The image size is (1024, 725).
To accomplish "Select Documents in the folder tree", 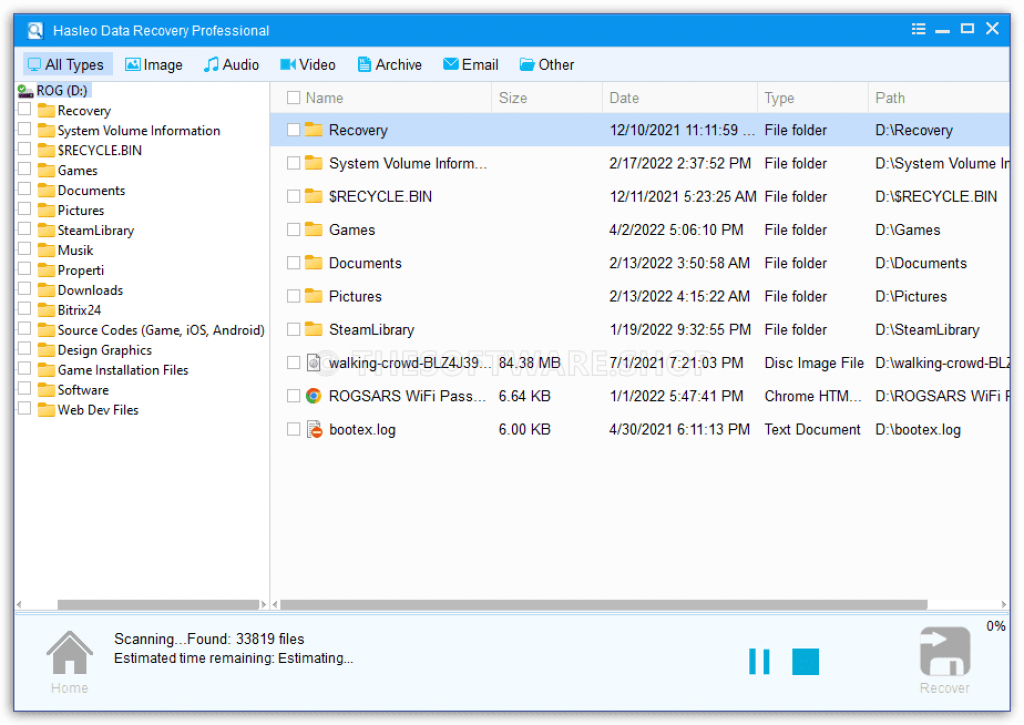I will click(91, 190).
